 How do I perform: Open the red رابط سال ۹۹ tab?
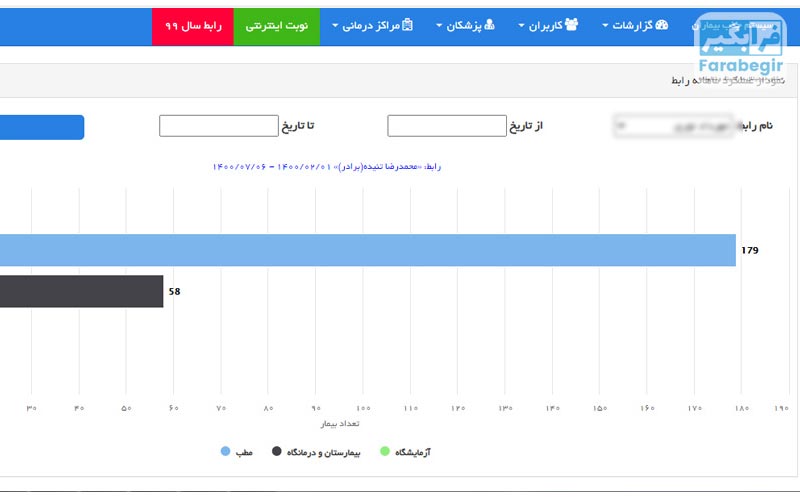tap(193, 26)
